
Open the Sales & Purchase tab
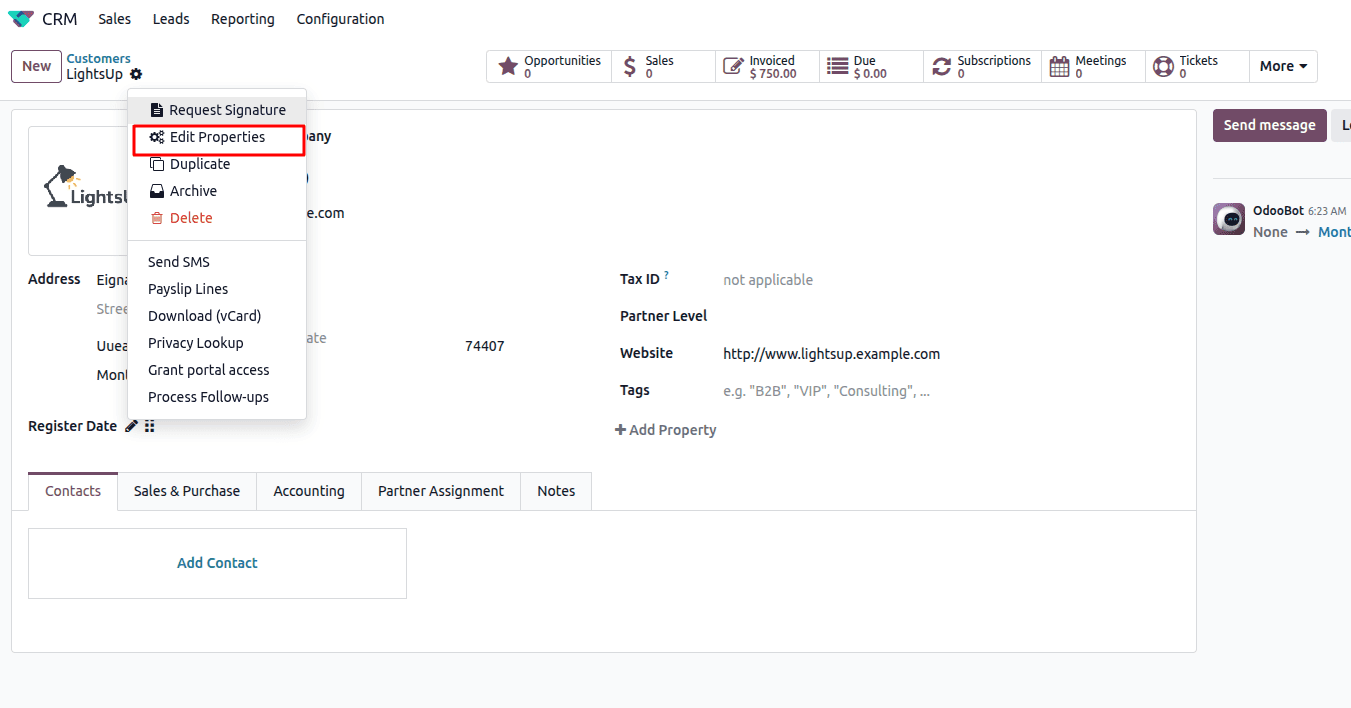pyautogui.click(x=187, y=491)
